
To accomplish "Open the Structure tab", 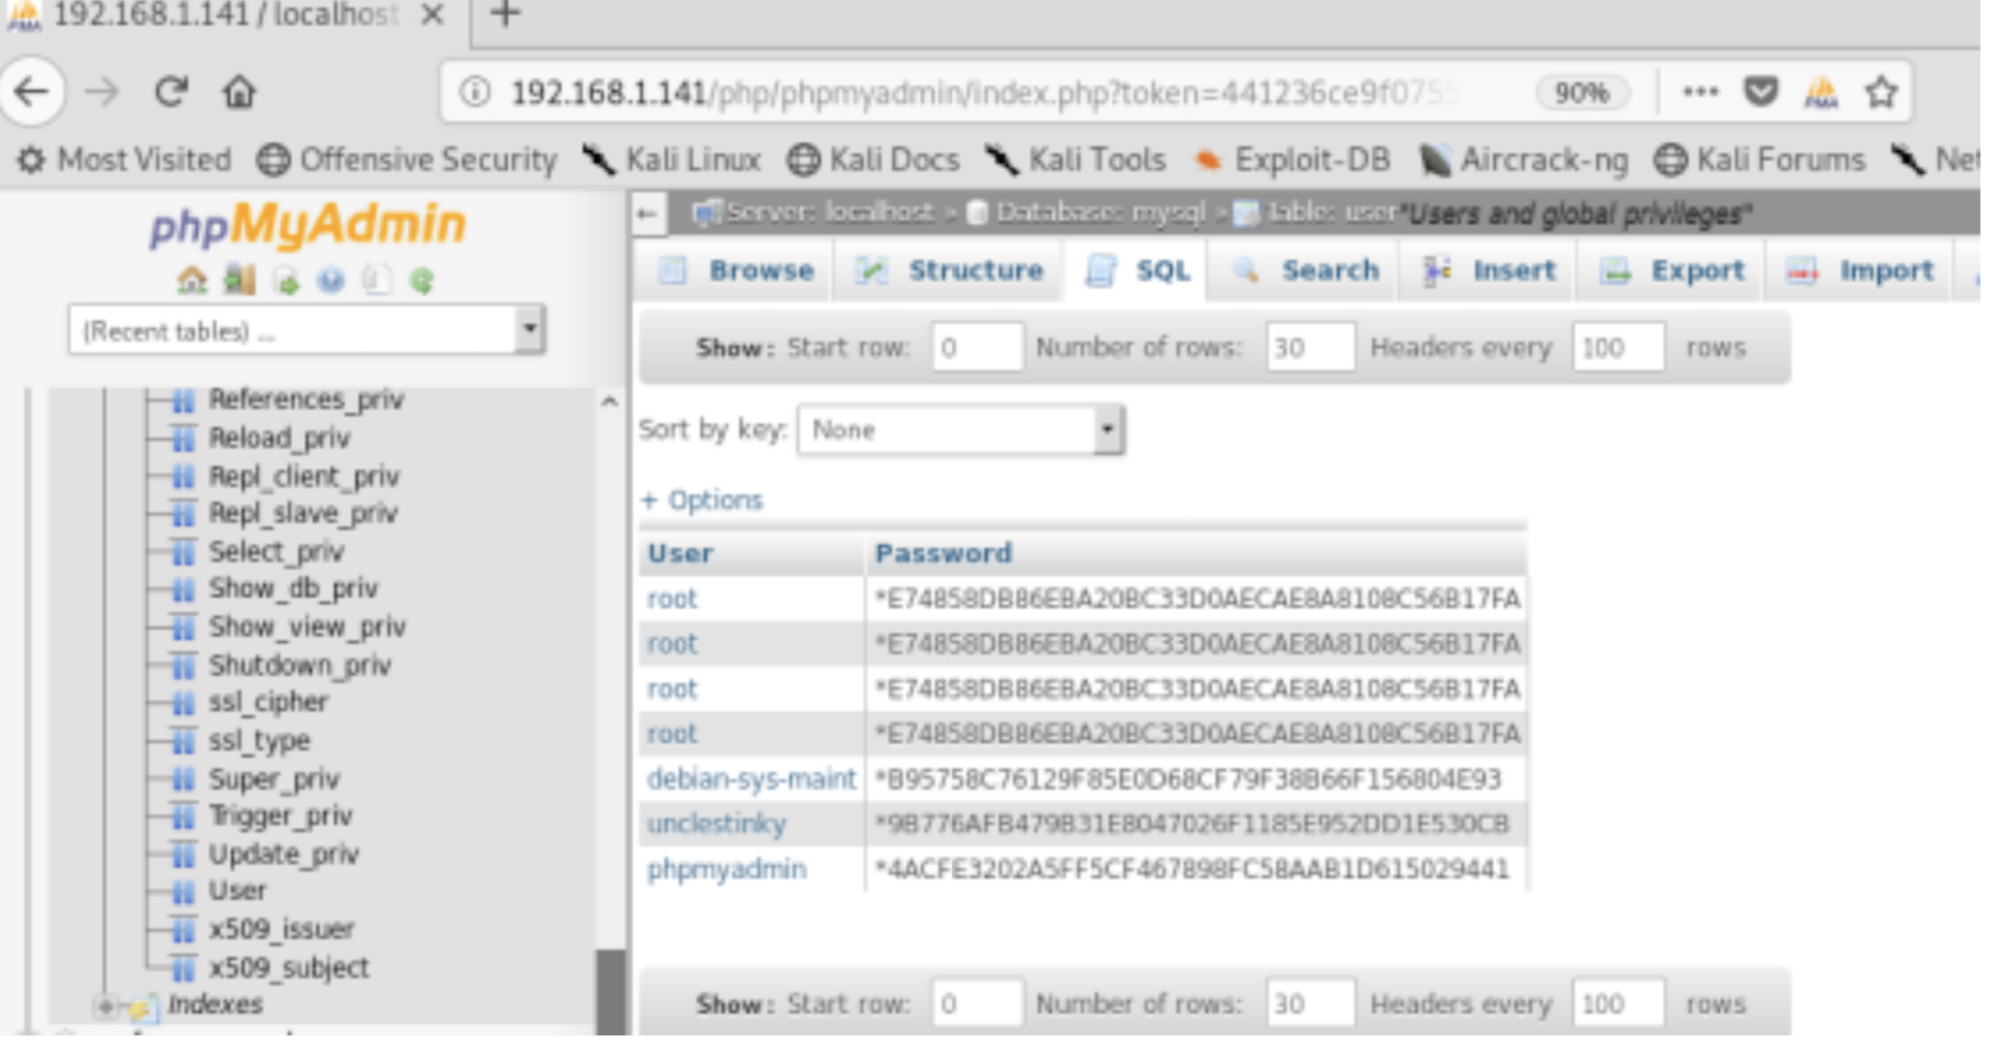I will point(950,270).
